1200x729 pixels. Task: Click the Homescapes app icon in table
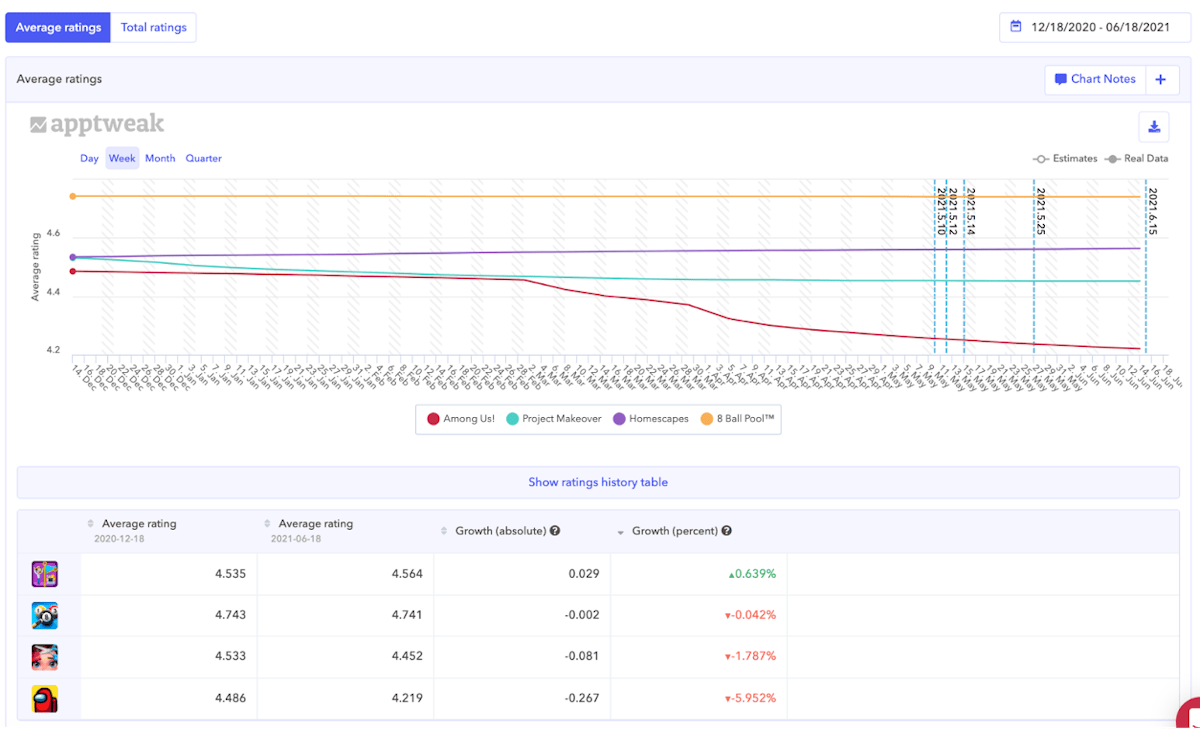coord(44,574)
